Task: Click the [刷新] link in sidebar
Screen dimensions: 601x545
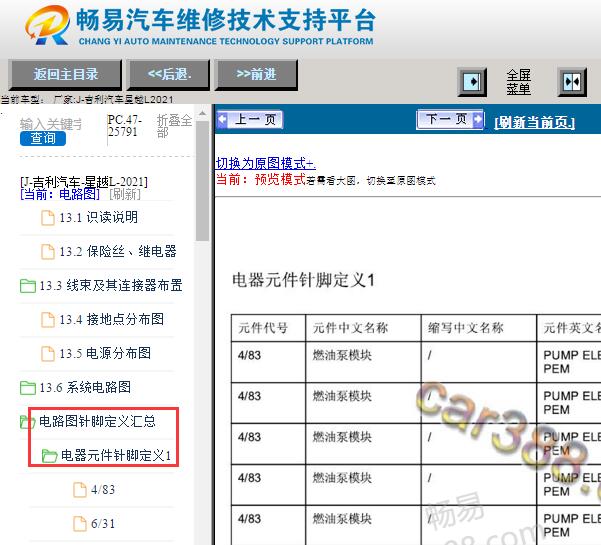Action: (125, 194)
